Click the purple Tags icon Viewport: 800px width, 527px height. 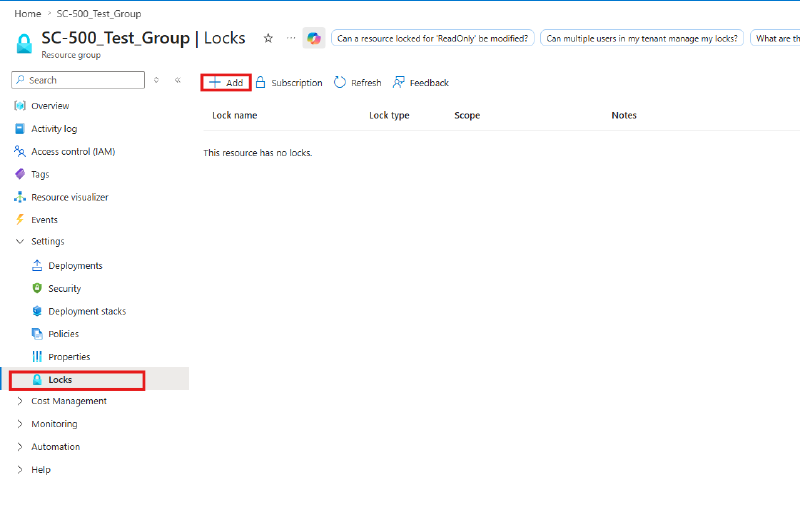[20, 174]
